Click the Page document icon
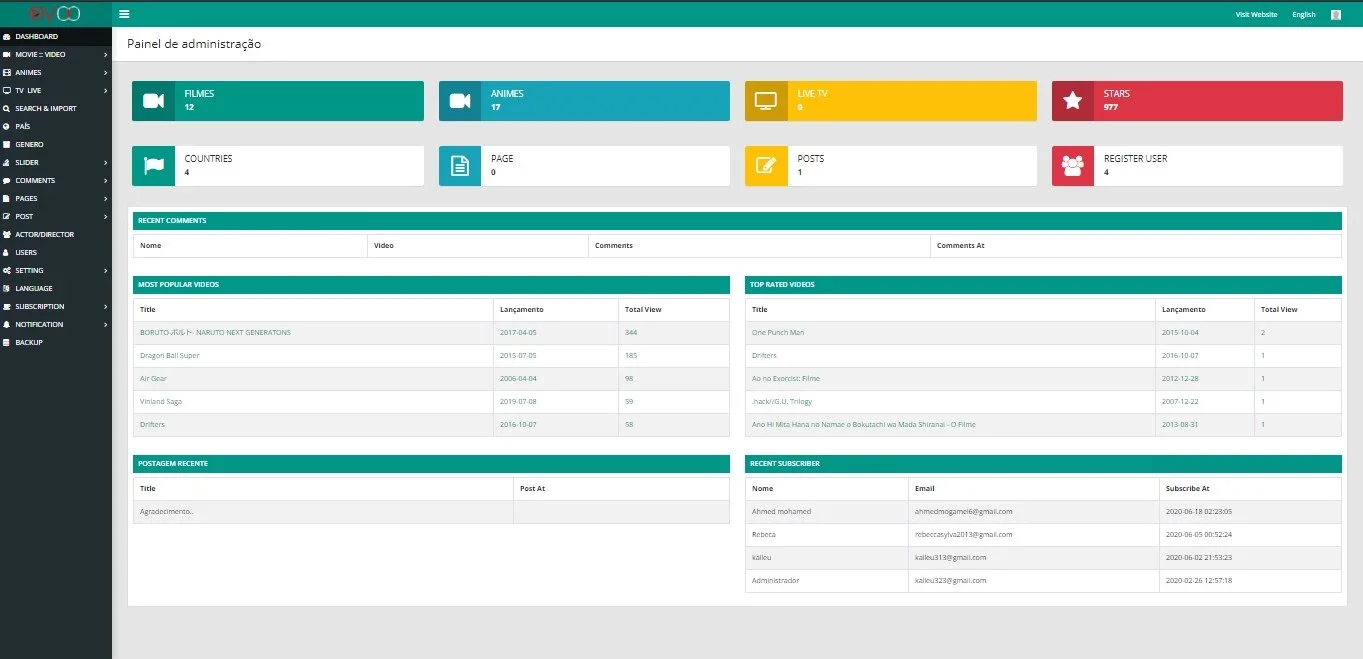This screenshot has height=659, width=1363. pyautogui.click(x=460, y=166)
